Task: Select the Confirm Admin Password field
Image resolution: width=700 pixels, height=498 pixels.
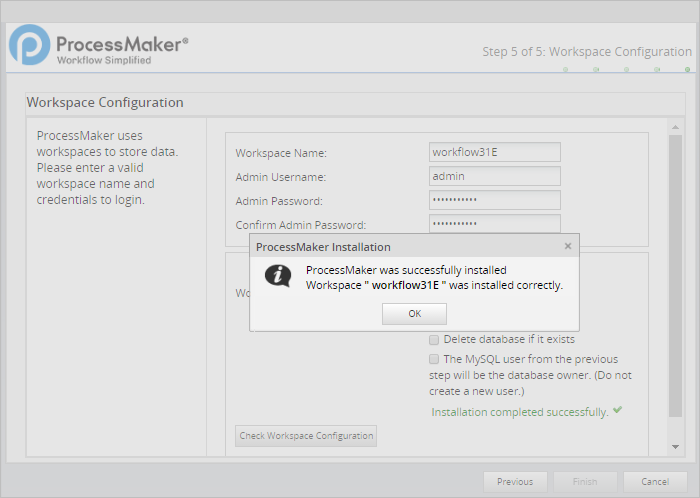Action: (494, 224)
